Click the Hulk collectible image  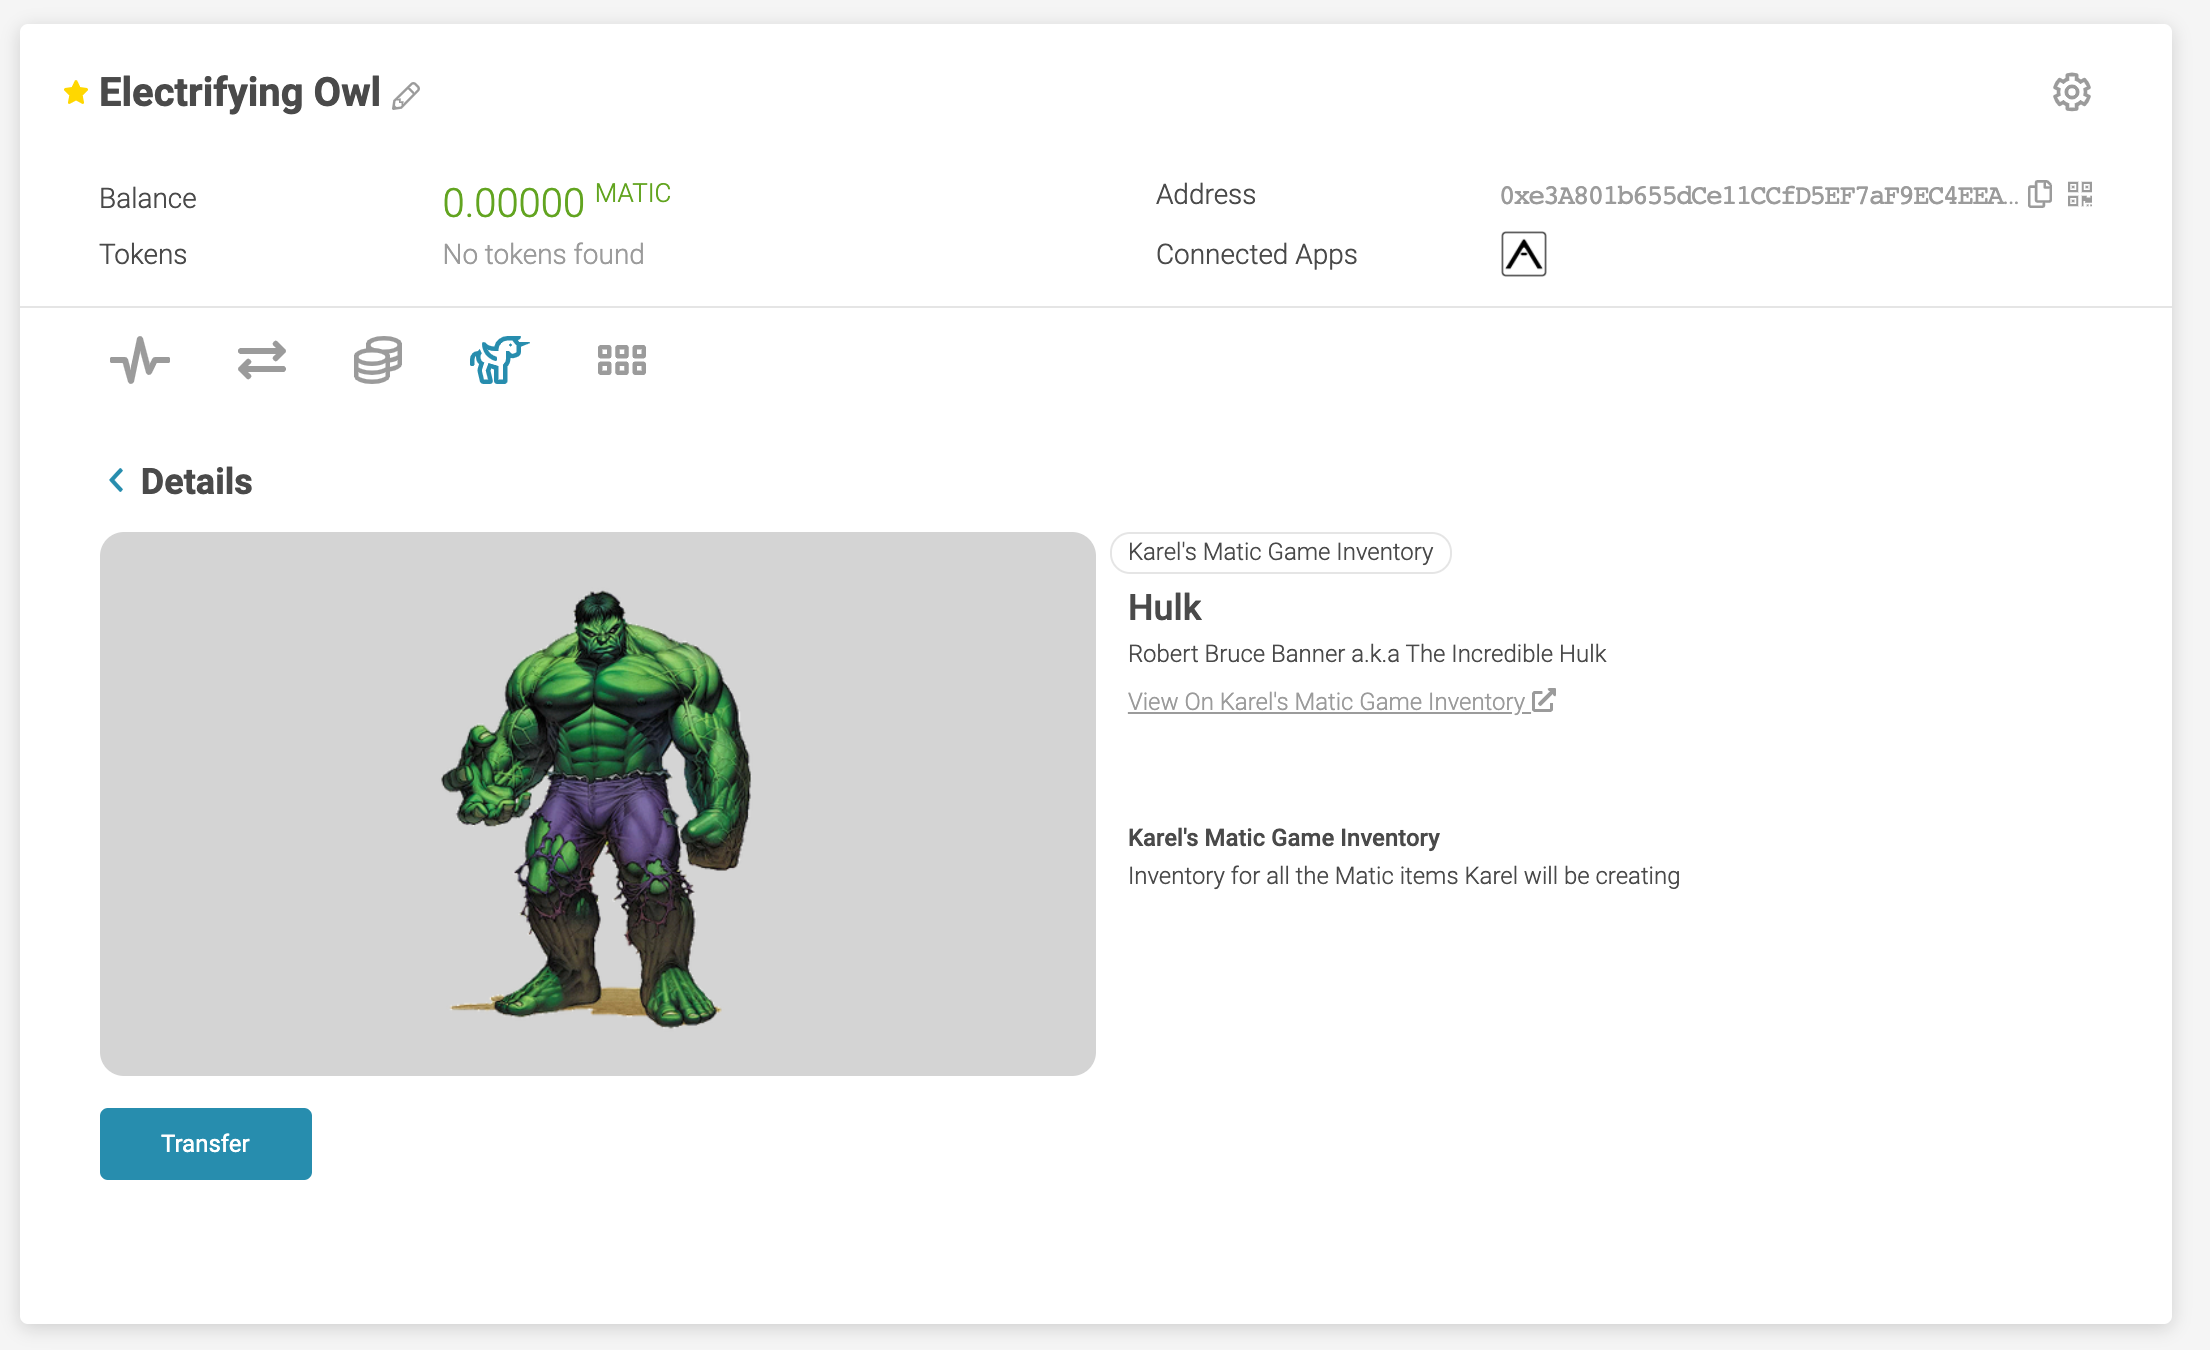tap(598, 804)
